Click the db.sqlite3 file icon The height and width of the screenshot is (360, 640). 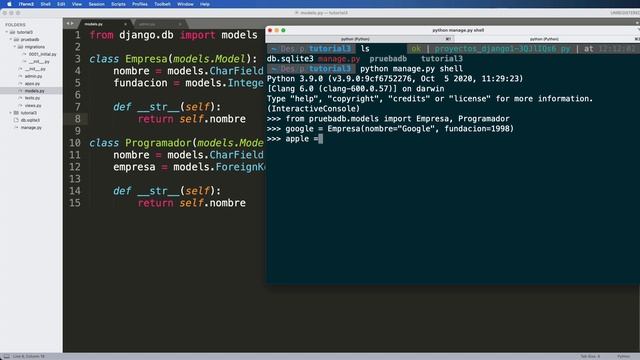(x=16, y=120)
